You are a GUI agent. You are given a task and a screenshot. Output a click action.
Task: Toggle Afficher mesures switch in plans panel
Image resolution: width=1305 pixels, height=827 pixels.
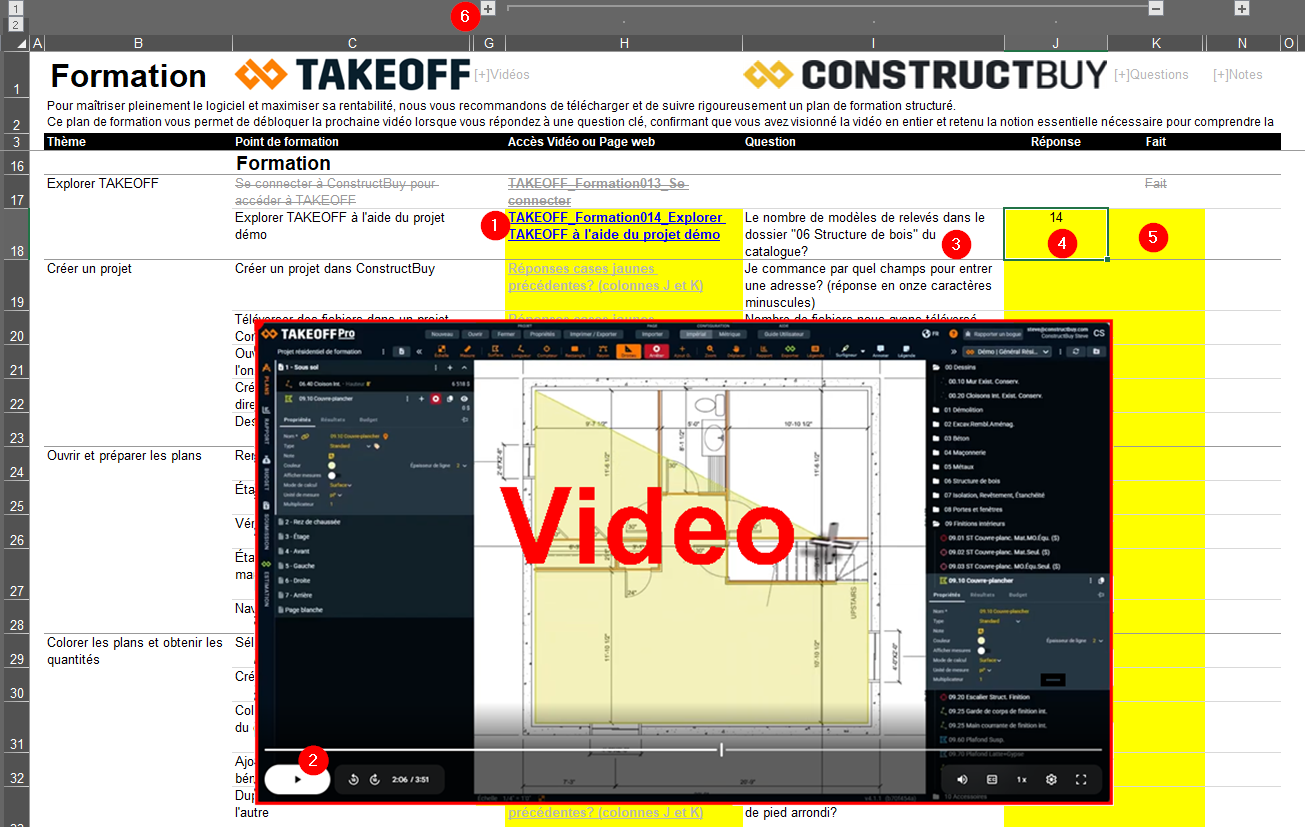click(x=333, y=475)
